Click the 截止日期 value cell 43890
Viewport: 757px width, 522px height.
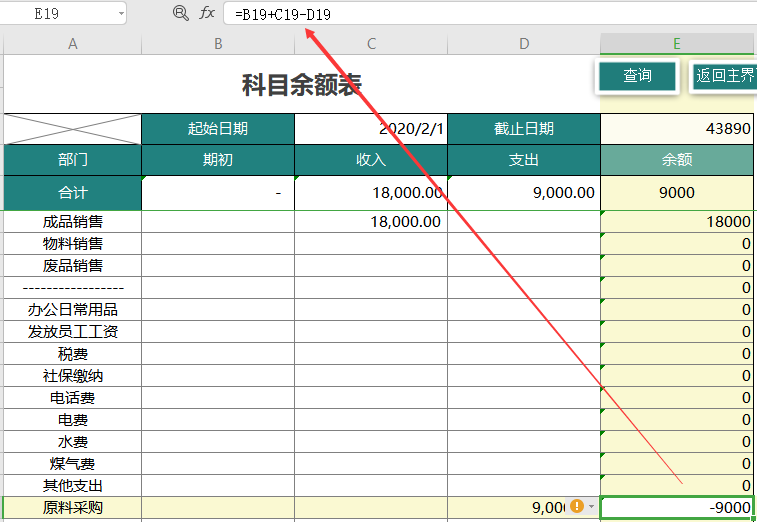point(677,129)
